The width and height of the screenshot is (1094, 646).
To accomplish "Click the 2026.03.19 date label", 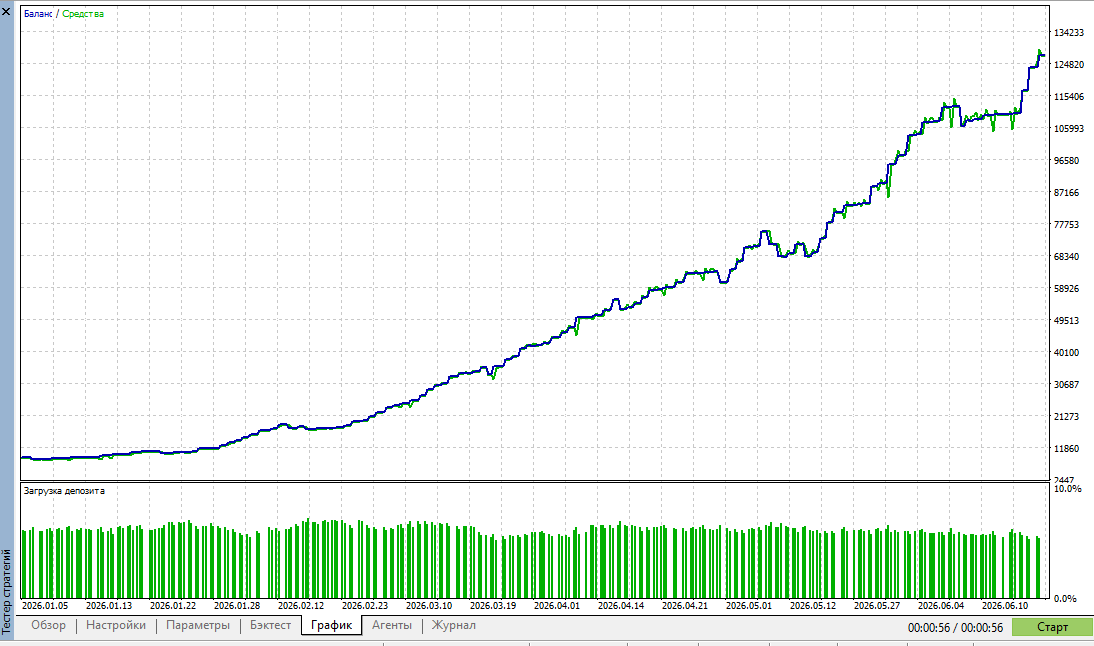I will tap(493, 606).
